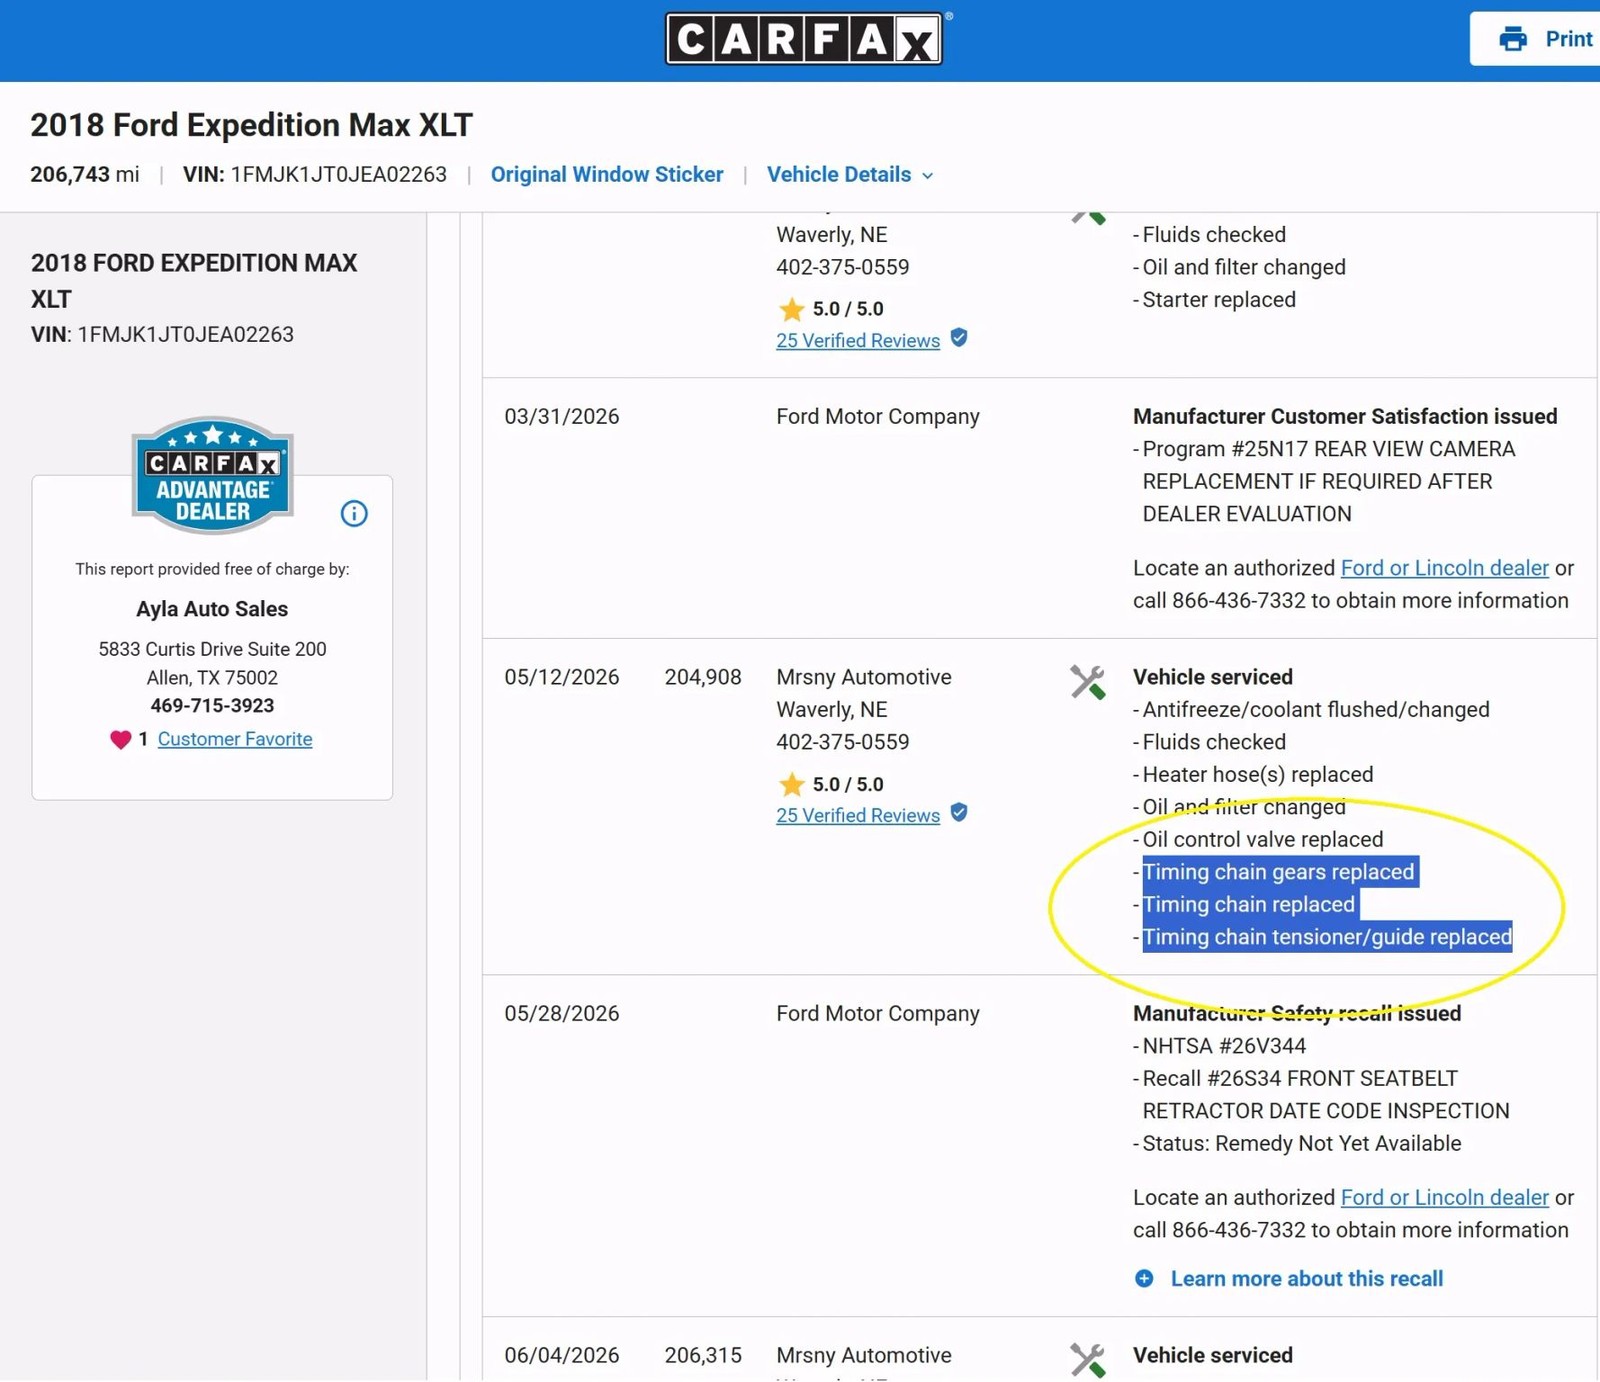Open 25 Verified Reviews in the top service entry
Viewport: 1600px width, 1382px height.
point(858,340)
